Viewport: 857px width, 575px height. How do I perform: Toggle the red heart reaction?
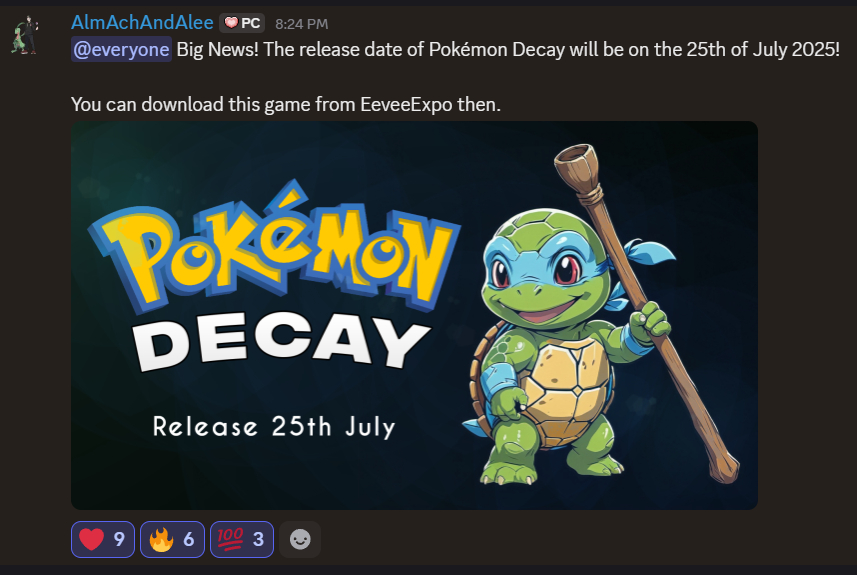[x=103, y=539]
